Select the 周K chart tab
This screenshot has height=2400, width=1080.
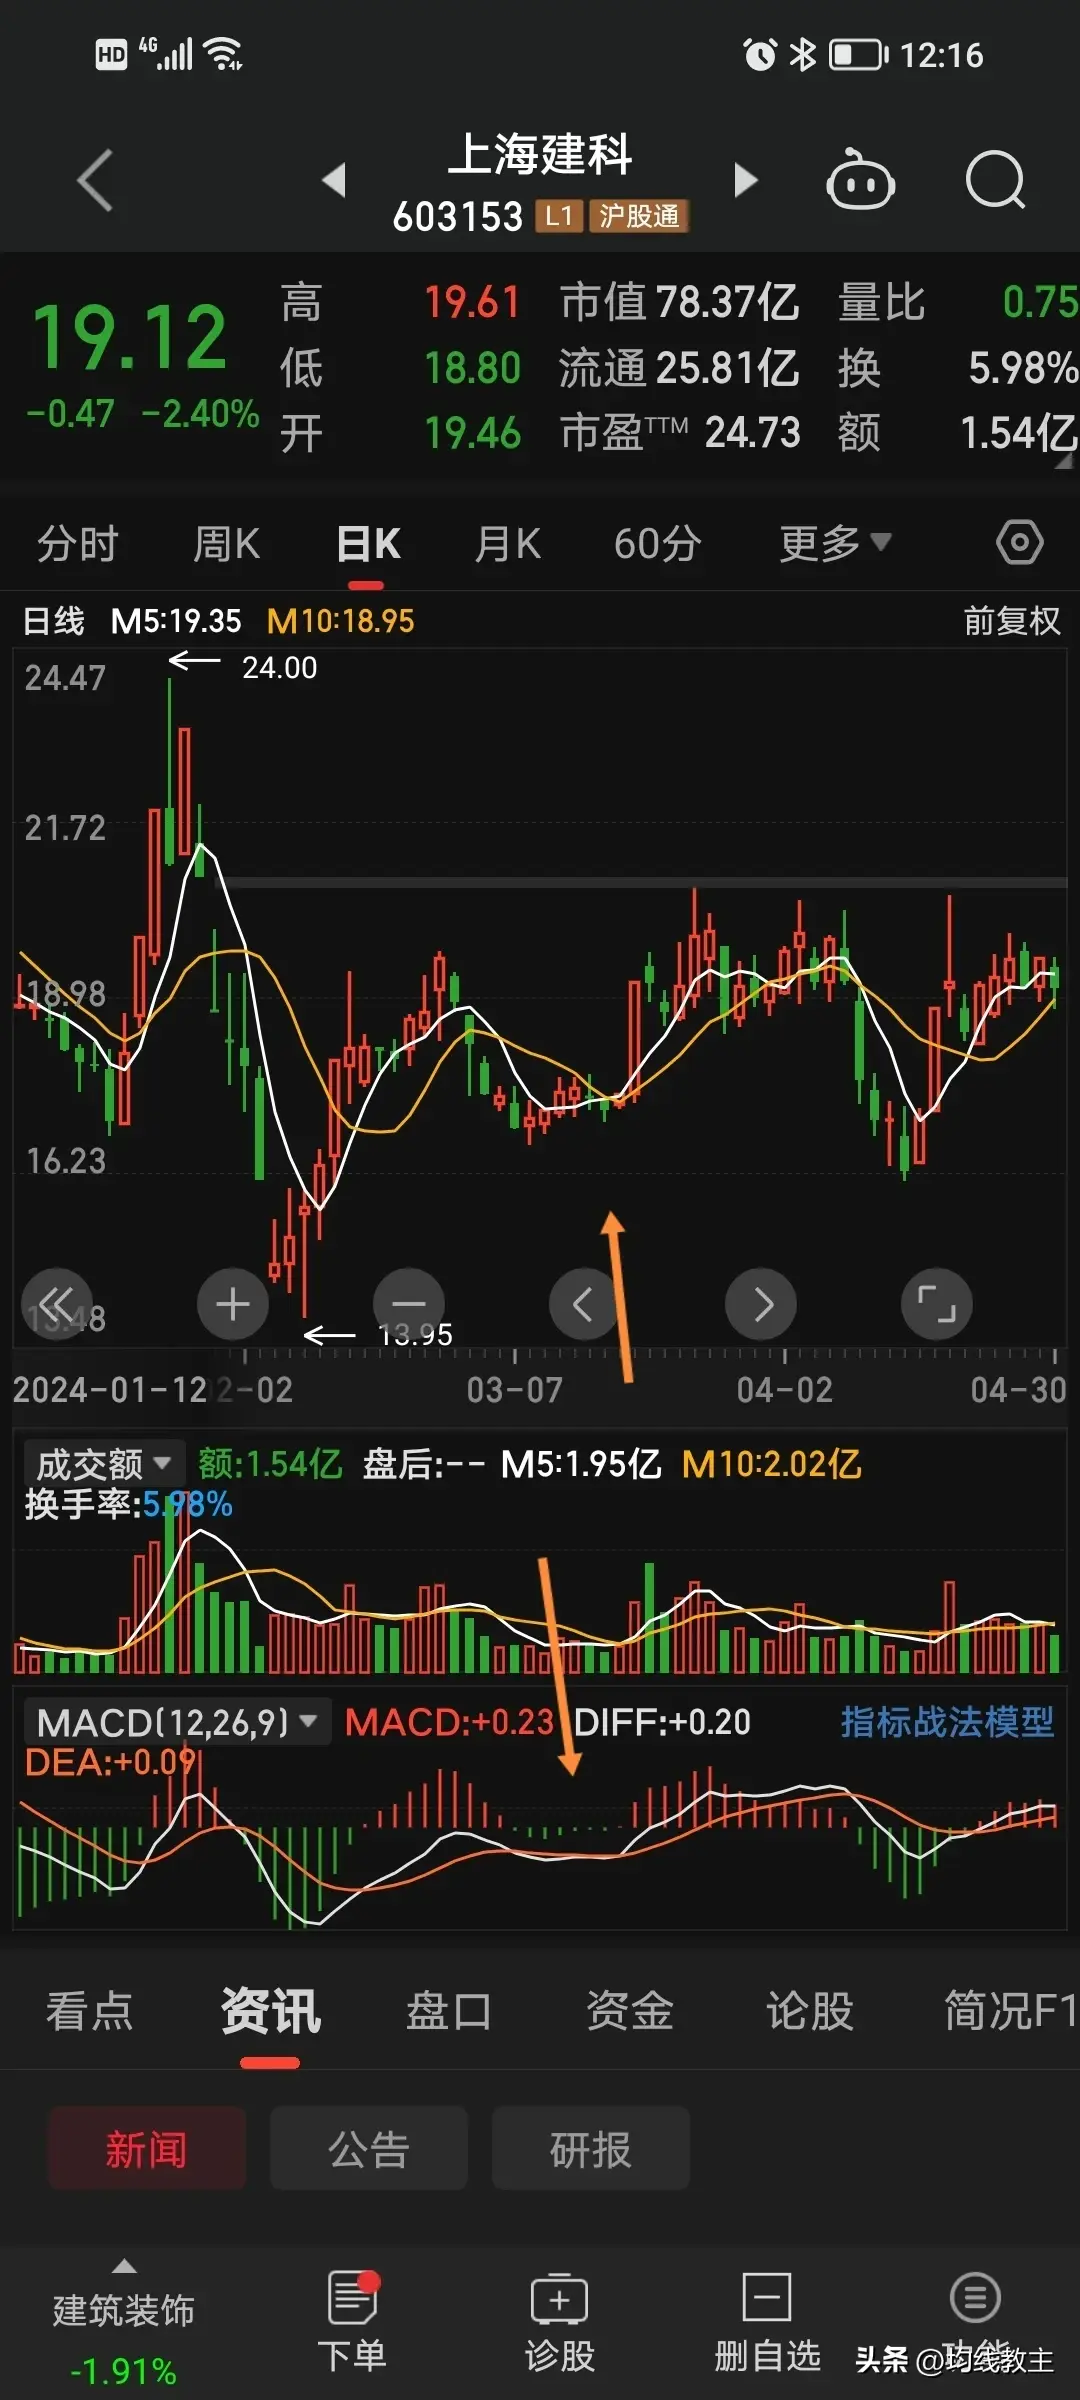pos(226,544)
